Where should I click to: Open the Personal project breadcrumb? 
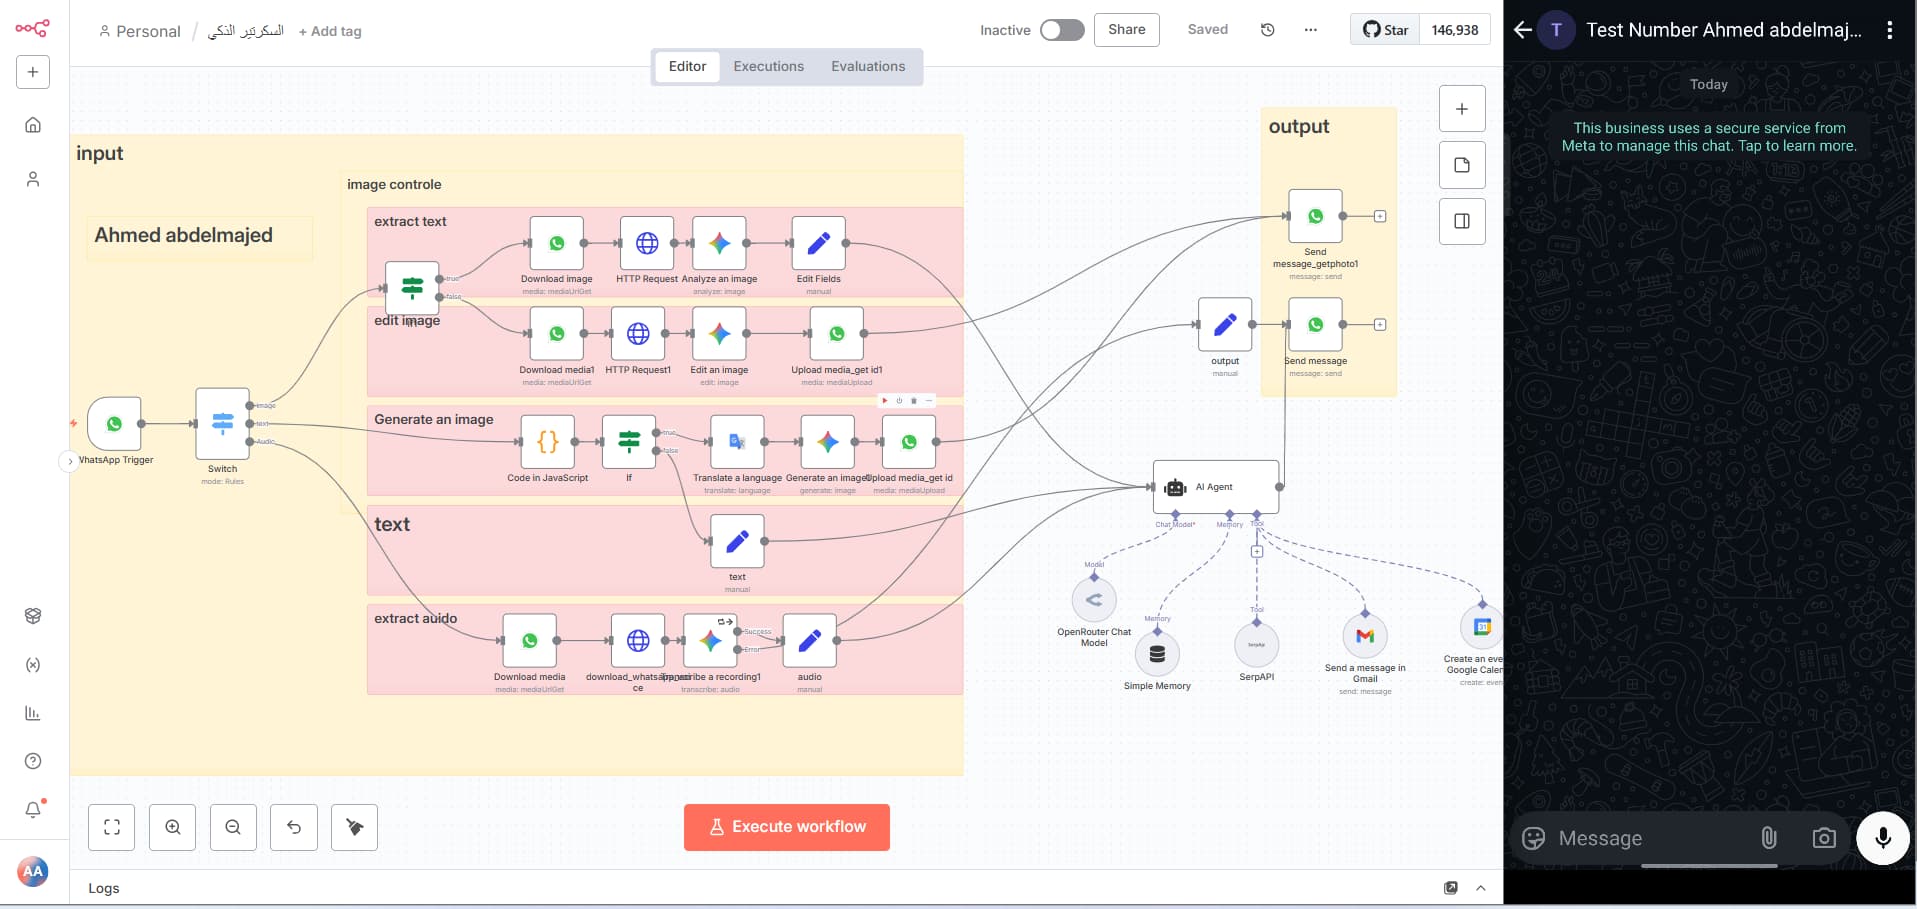click(139, 31)
